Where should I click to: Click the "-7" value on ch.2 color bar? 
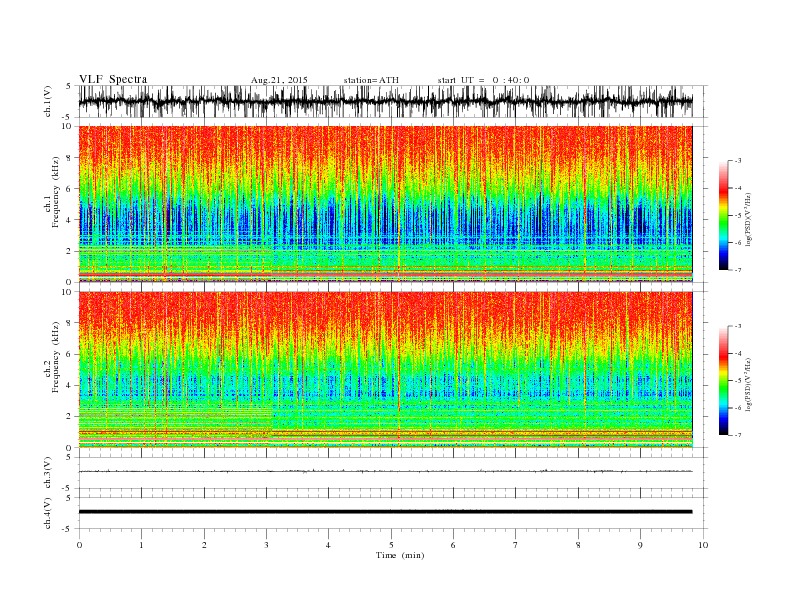coord(738,435)
